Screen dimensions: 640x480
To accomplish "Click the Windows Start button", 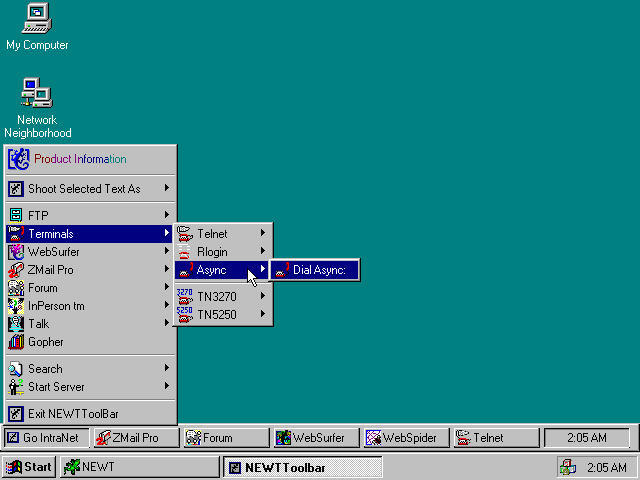I will [x=29, y=467].
